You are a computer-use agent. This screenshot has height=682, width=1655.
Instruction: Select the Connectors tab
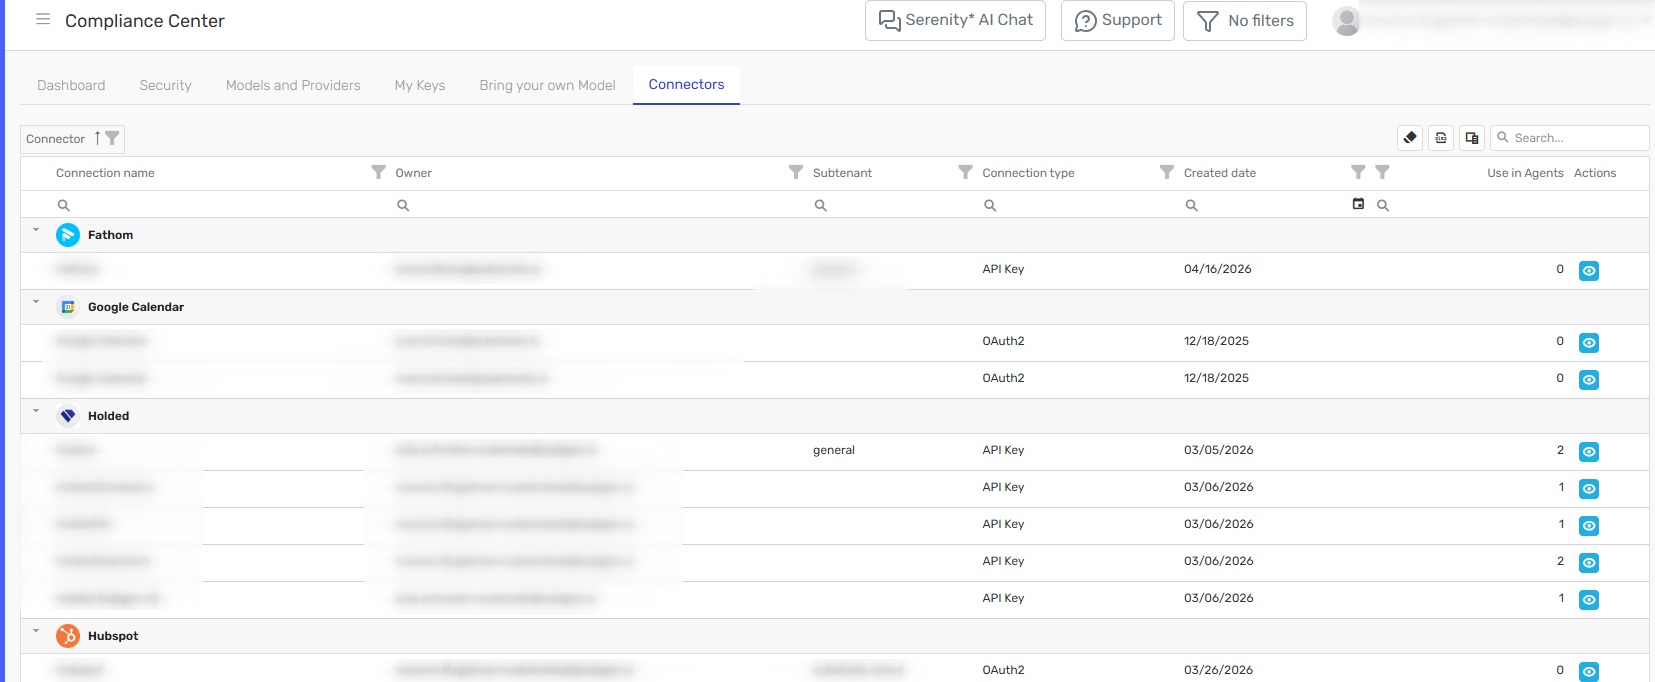click(686, 85)
